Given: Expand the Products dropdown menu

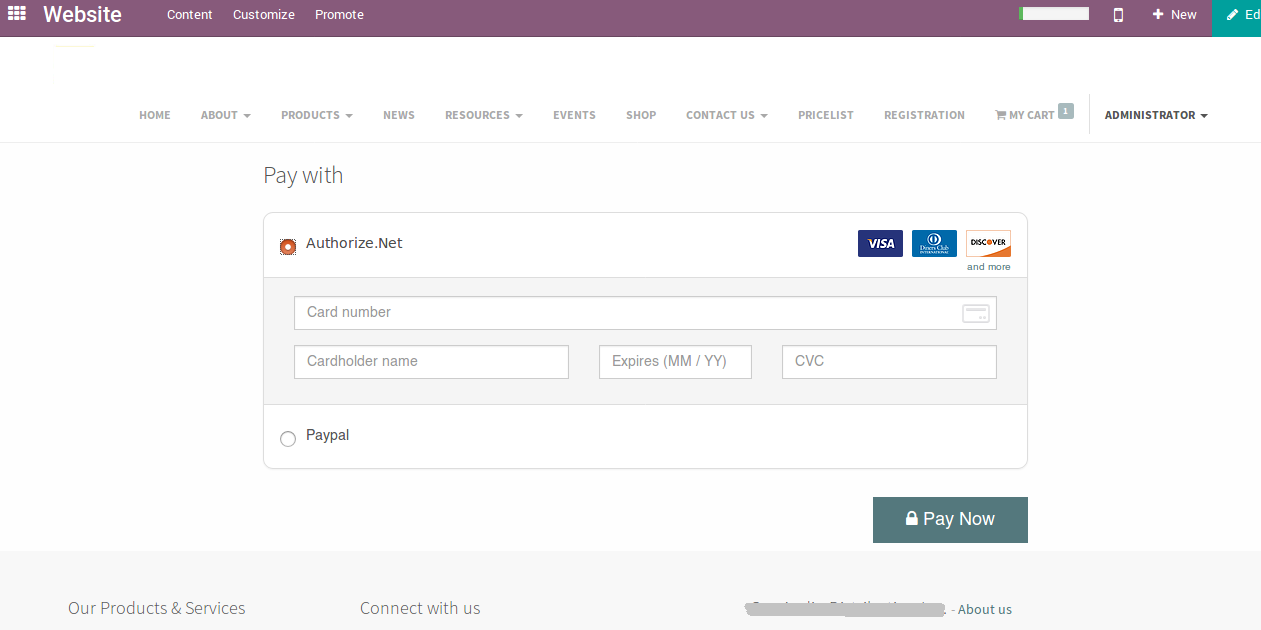Looking at the screenshot, I should (x=316, y=115).
